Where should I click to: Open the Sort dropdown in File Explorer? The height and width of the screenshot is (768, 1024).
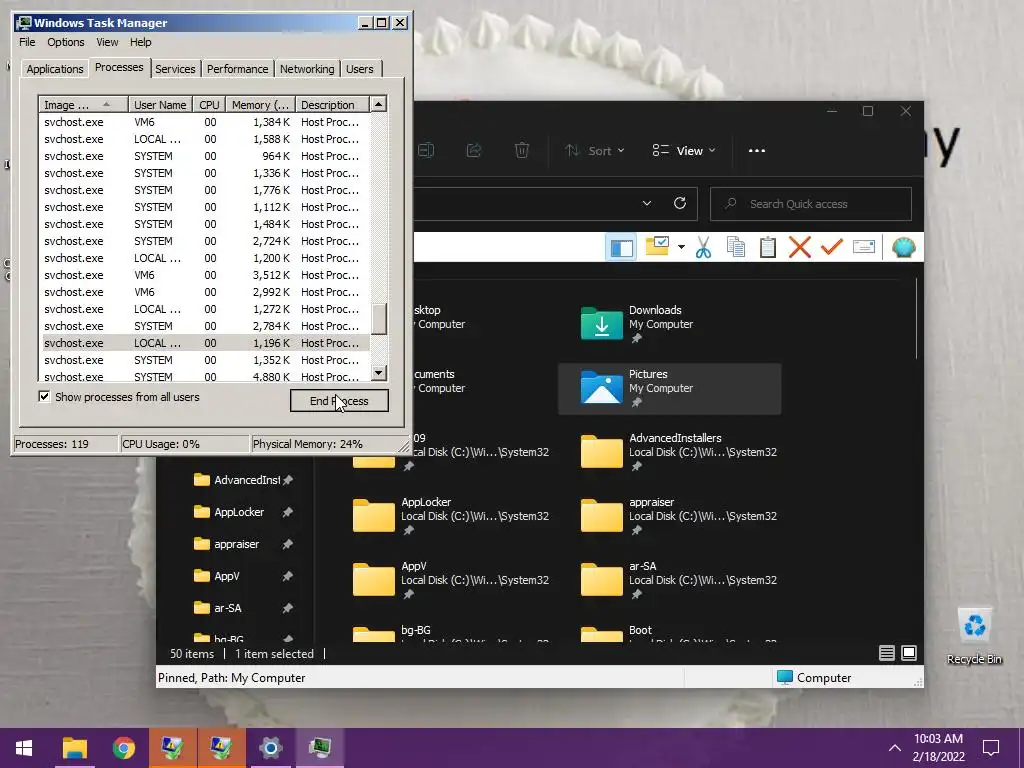tap(594, 151)
